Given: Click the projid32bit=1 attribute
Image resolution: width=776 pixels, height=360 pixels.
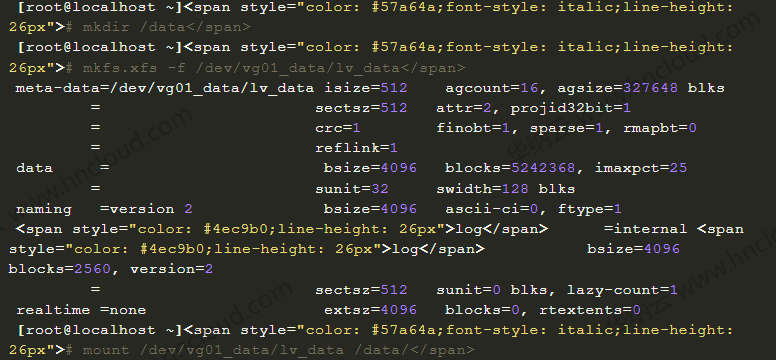Looking at the screenshot, I should pos(571,108).
